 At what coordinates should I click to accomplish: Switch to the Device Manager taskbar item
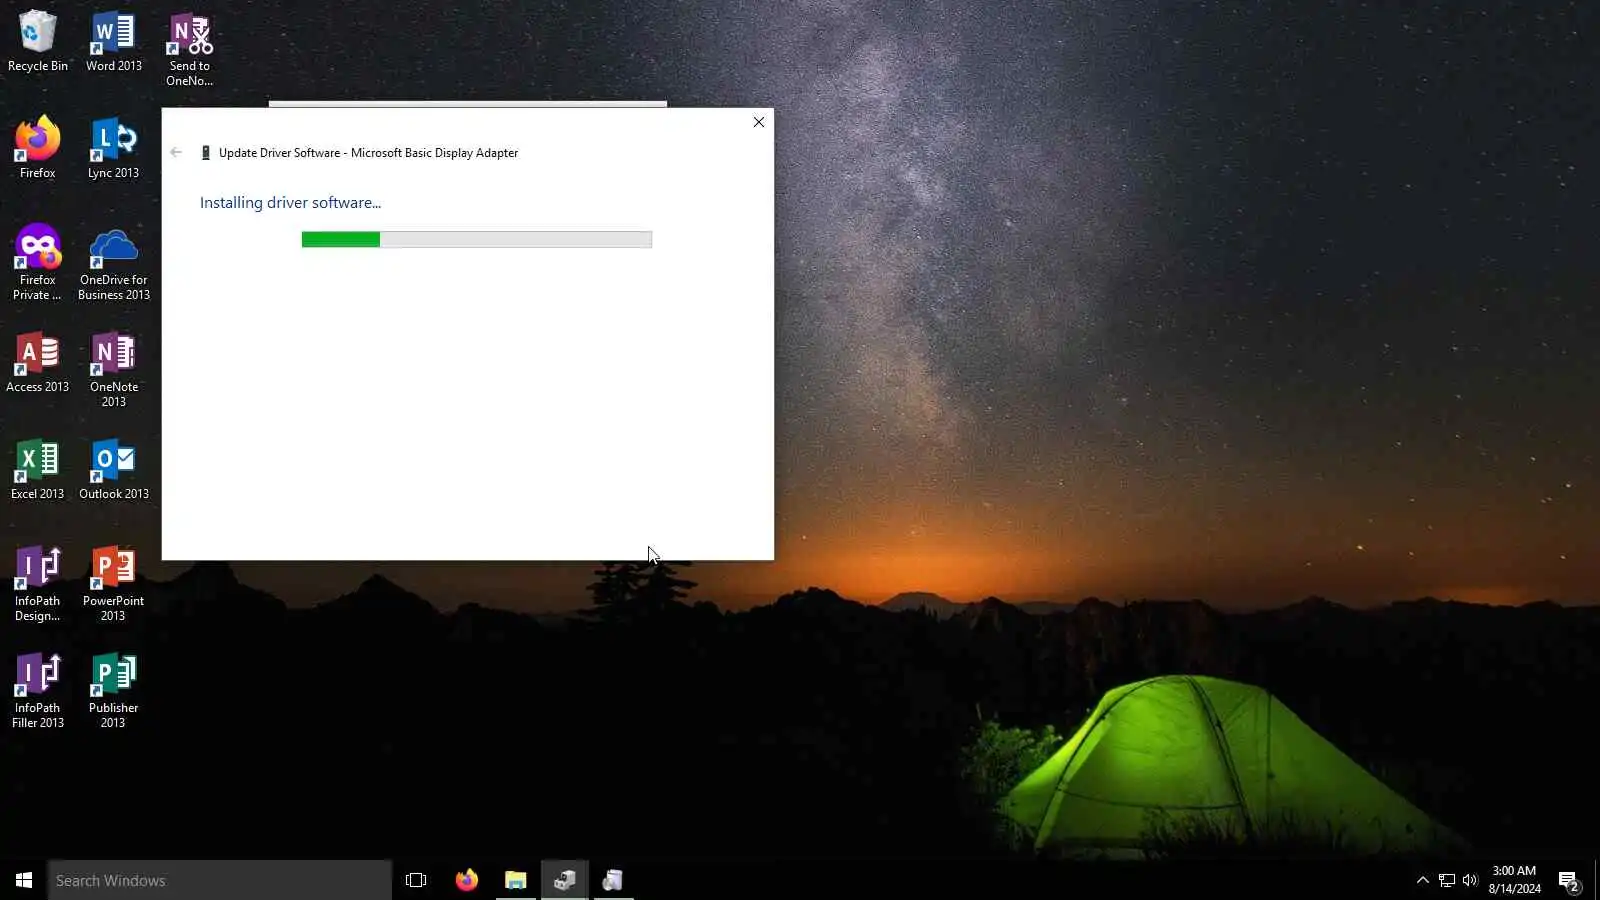pyautogui.click(x=565, y=880)
